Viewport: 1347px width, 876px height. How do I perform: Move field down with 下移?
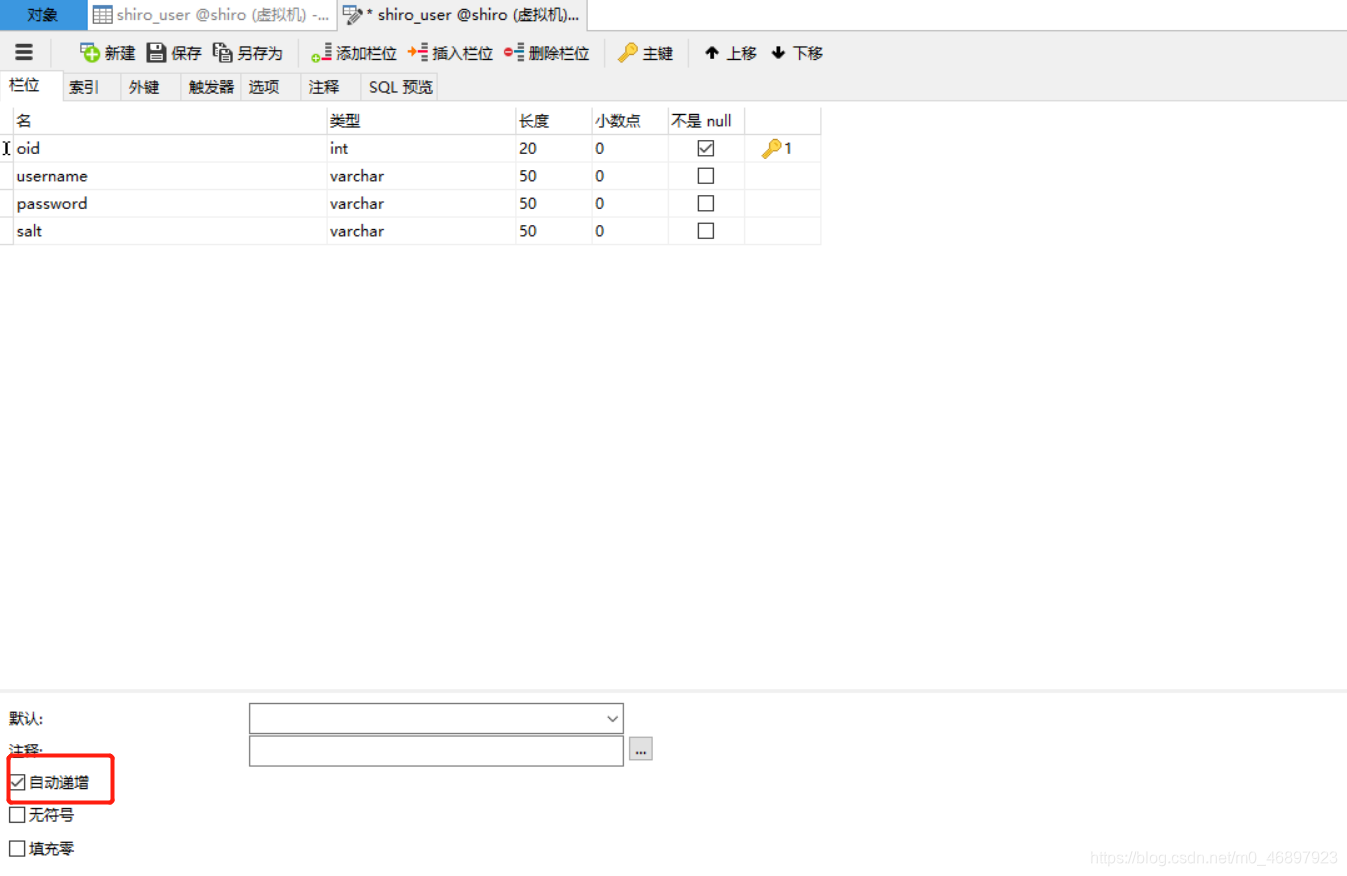point(797,53)
